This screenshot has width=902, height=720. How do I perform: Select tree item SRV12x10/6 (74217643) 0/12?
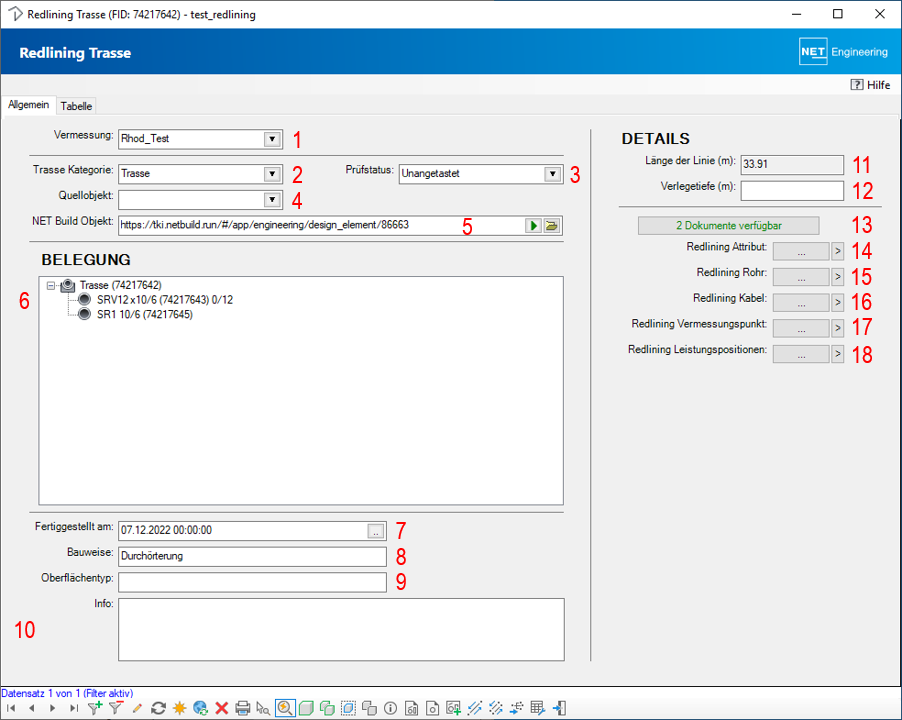165,300
